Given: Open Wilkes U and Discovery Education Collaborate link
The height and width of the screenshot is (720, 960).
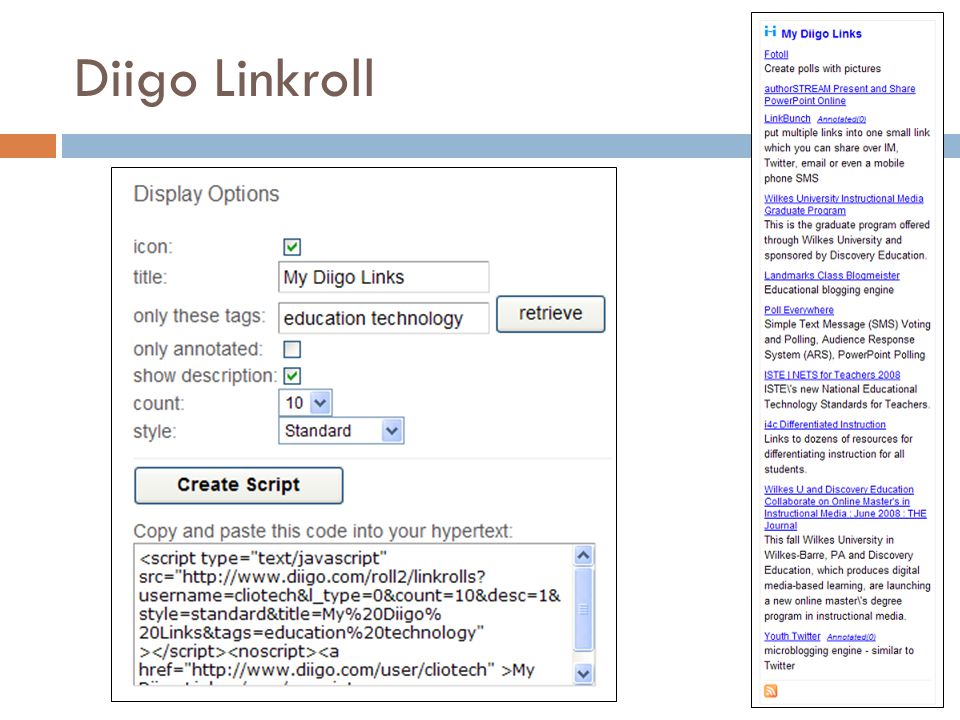Looking at the screenshot, I should [845, 508].
